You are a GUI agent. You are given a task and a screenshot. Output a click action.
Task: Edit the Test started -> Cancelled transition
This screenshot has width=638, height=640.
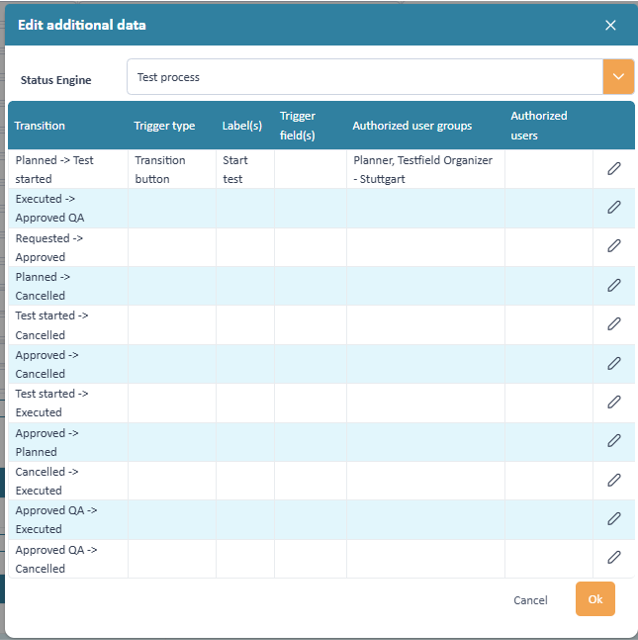[614, 324]
